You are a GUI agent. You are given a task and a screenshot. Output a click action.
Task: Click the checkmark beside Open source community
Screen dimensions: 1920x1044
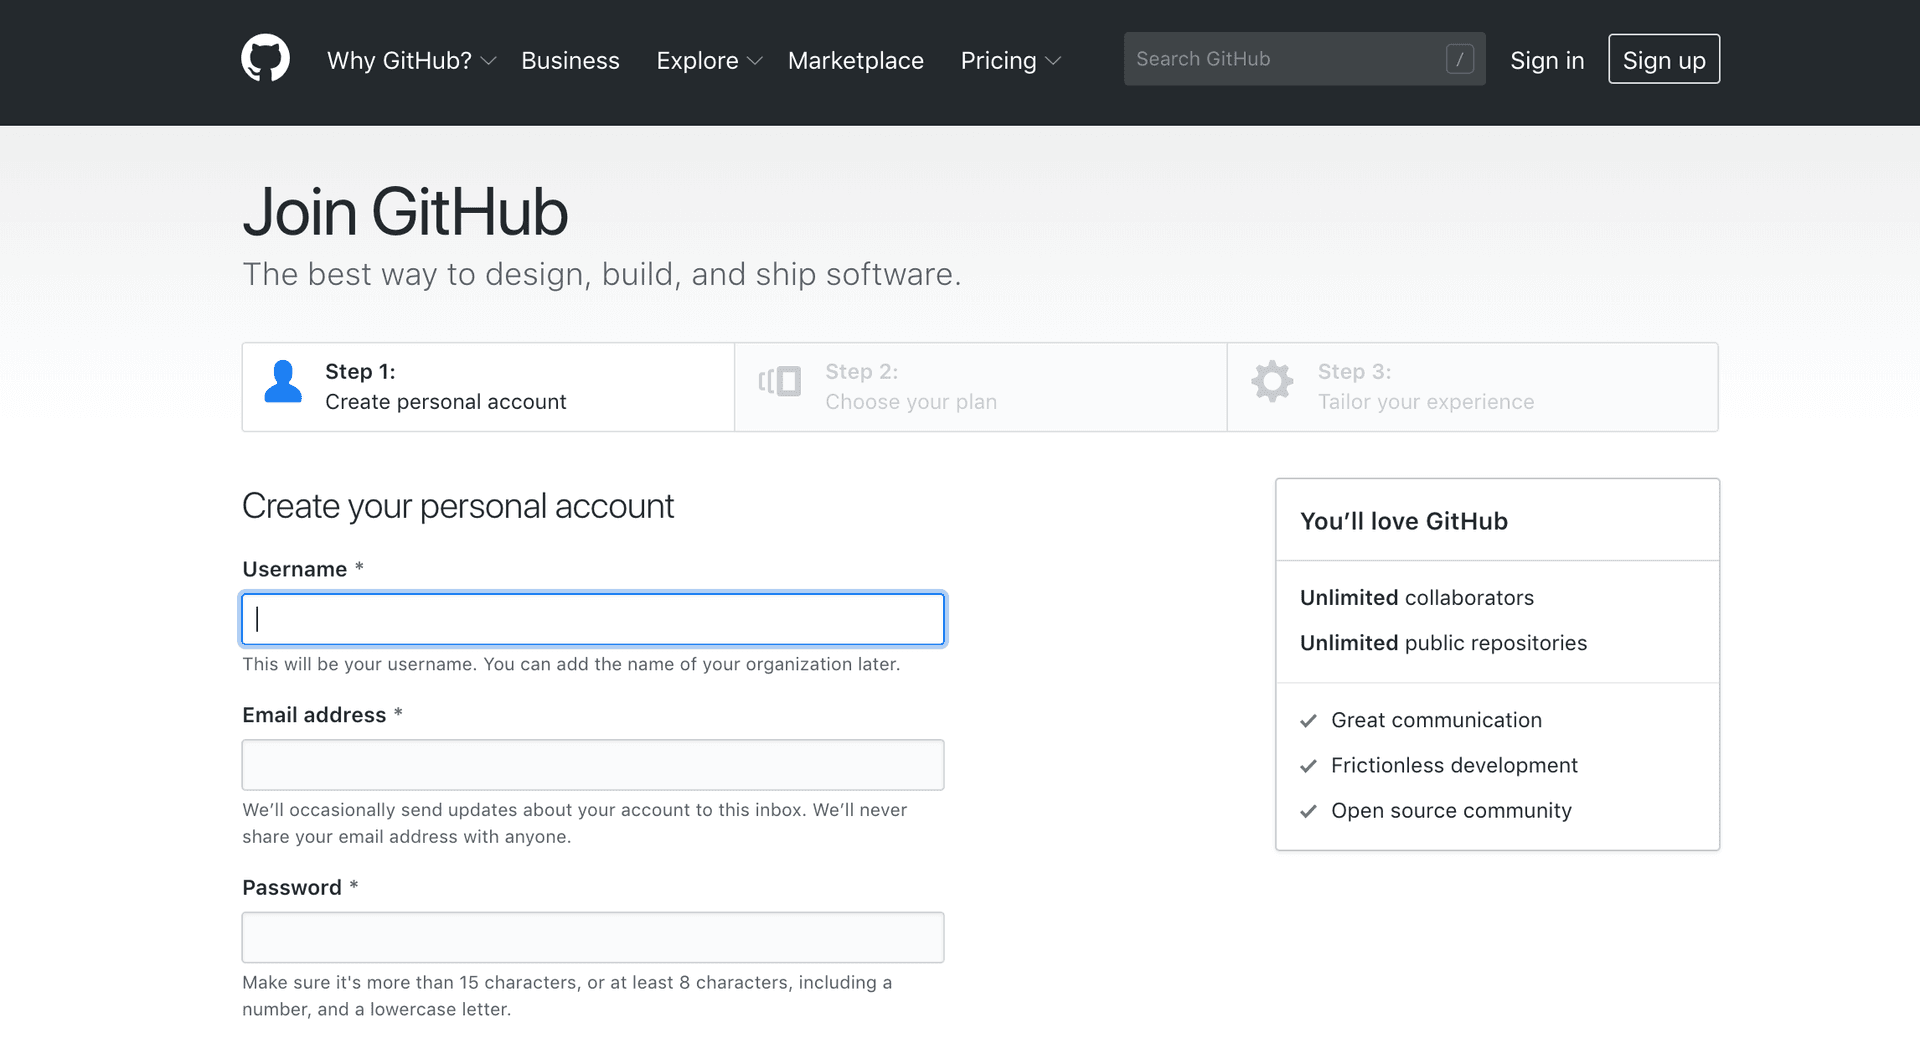(x=1308, y=811)
